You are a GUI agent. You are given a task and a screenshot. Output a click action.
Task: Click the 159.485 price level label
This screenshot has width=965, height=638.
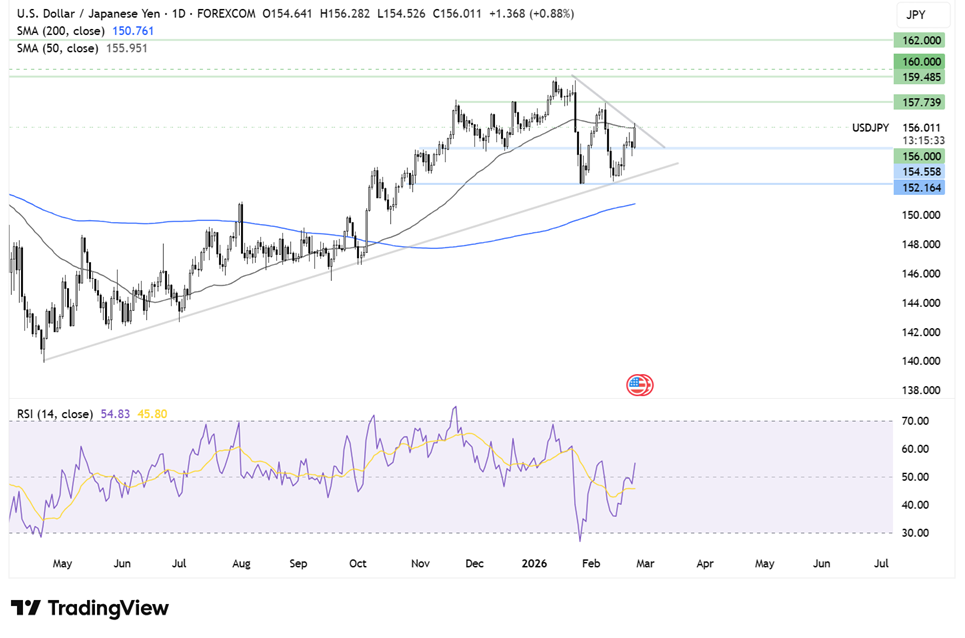919,77
